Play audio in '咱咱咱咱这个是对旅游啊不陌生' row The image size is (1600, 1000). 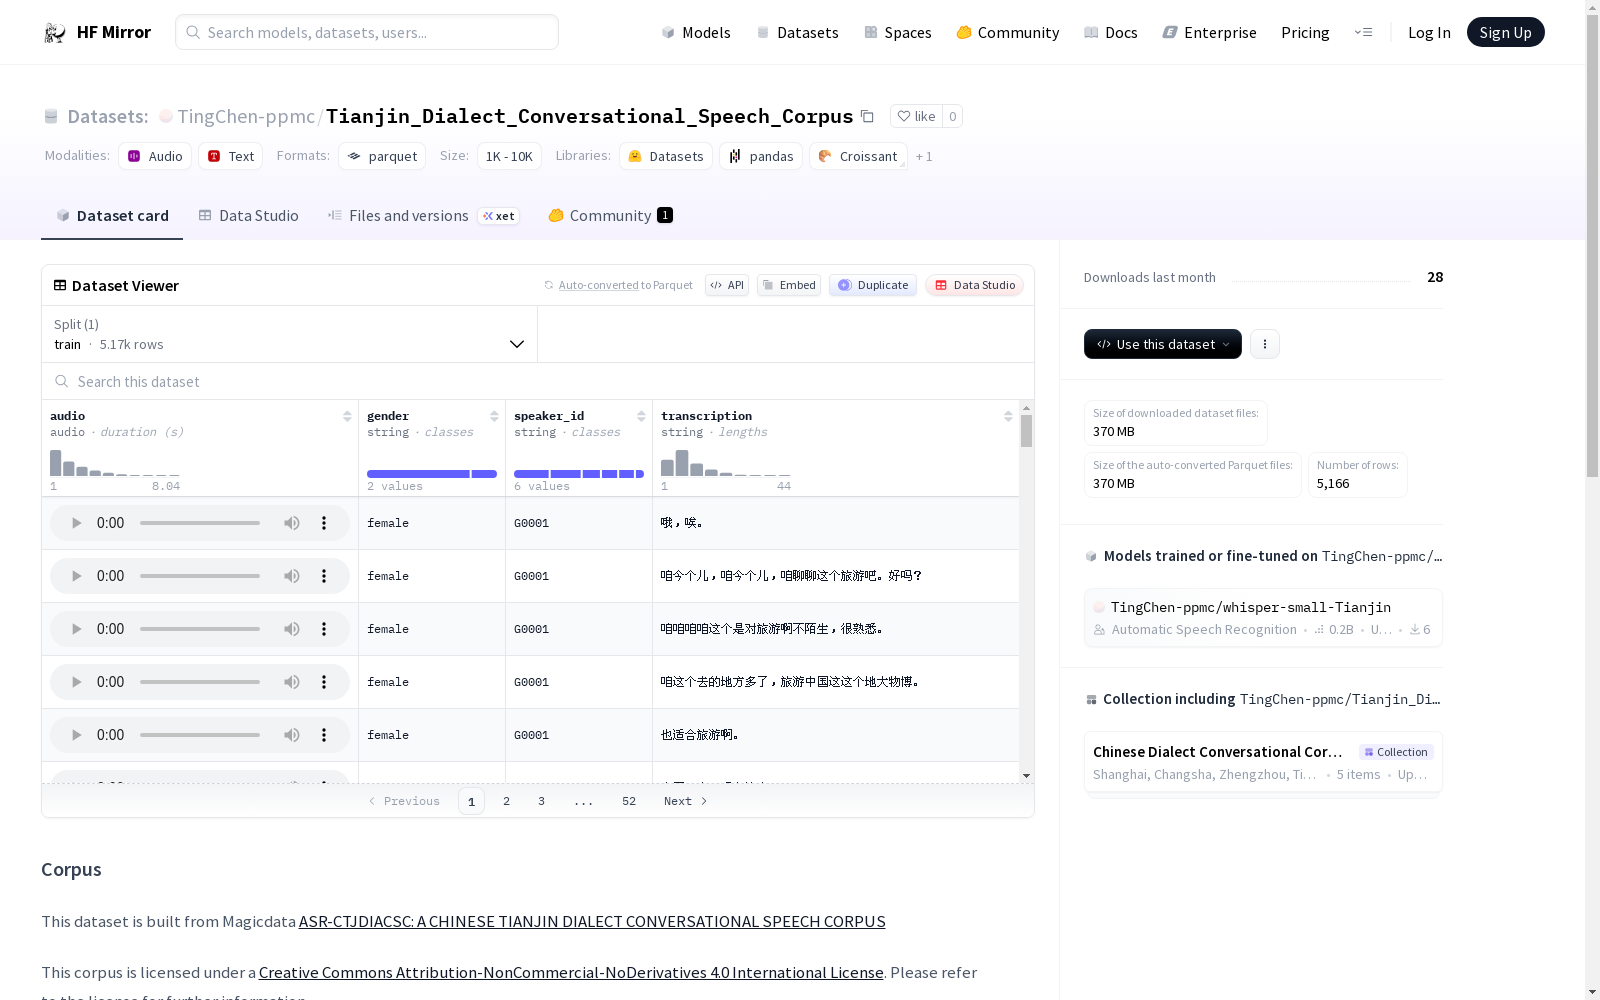(x=76, y=629)
